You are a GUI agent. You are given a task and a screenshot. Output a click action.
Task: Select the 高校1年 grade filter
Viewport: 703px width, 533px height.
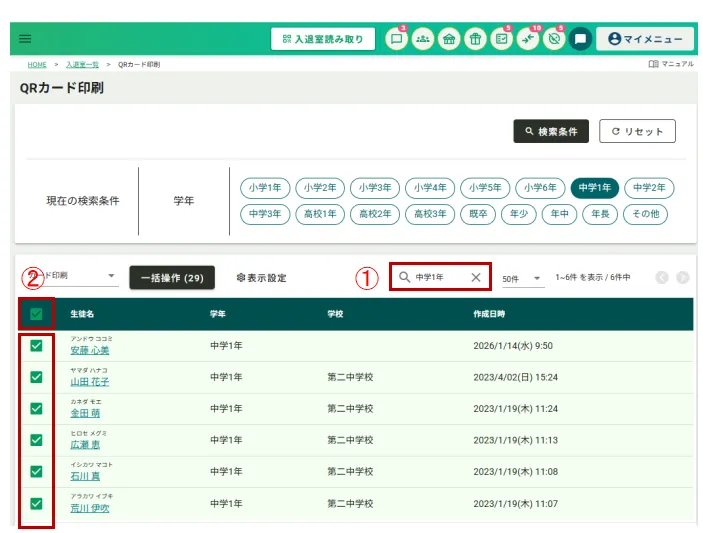[x=320, y=213]
